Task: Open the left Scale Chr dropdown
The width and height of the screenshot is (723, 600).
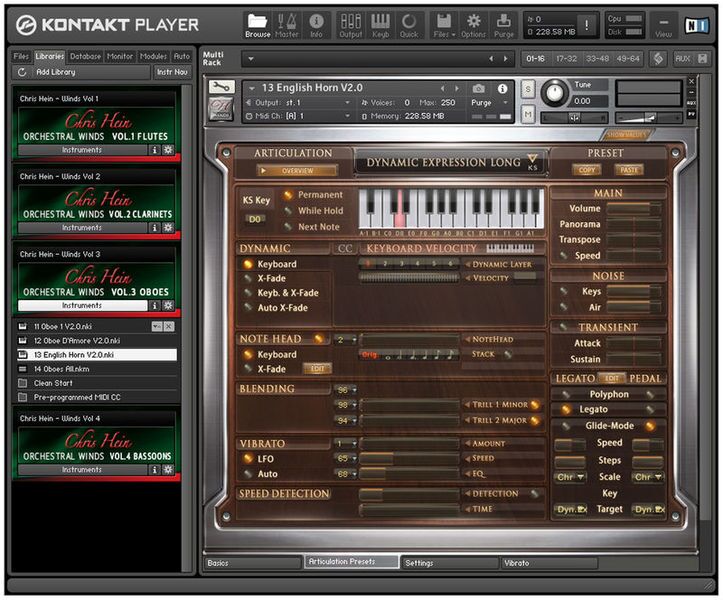Action: pyautogui.click(x=570, y=477)
